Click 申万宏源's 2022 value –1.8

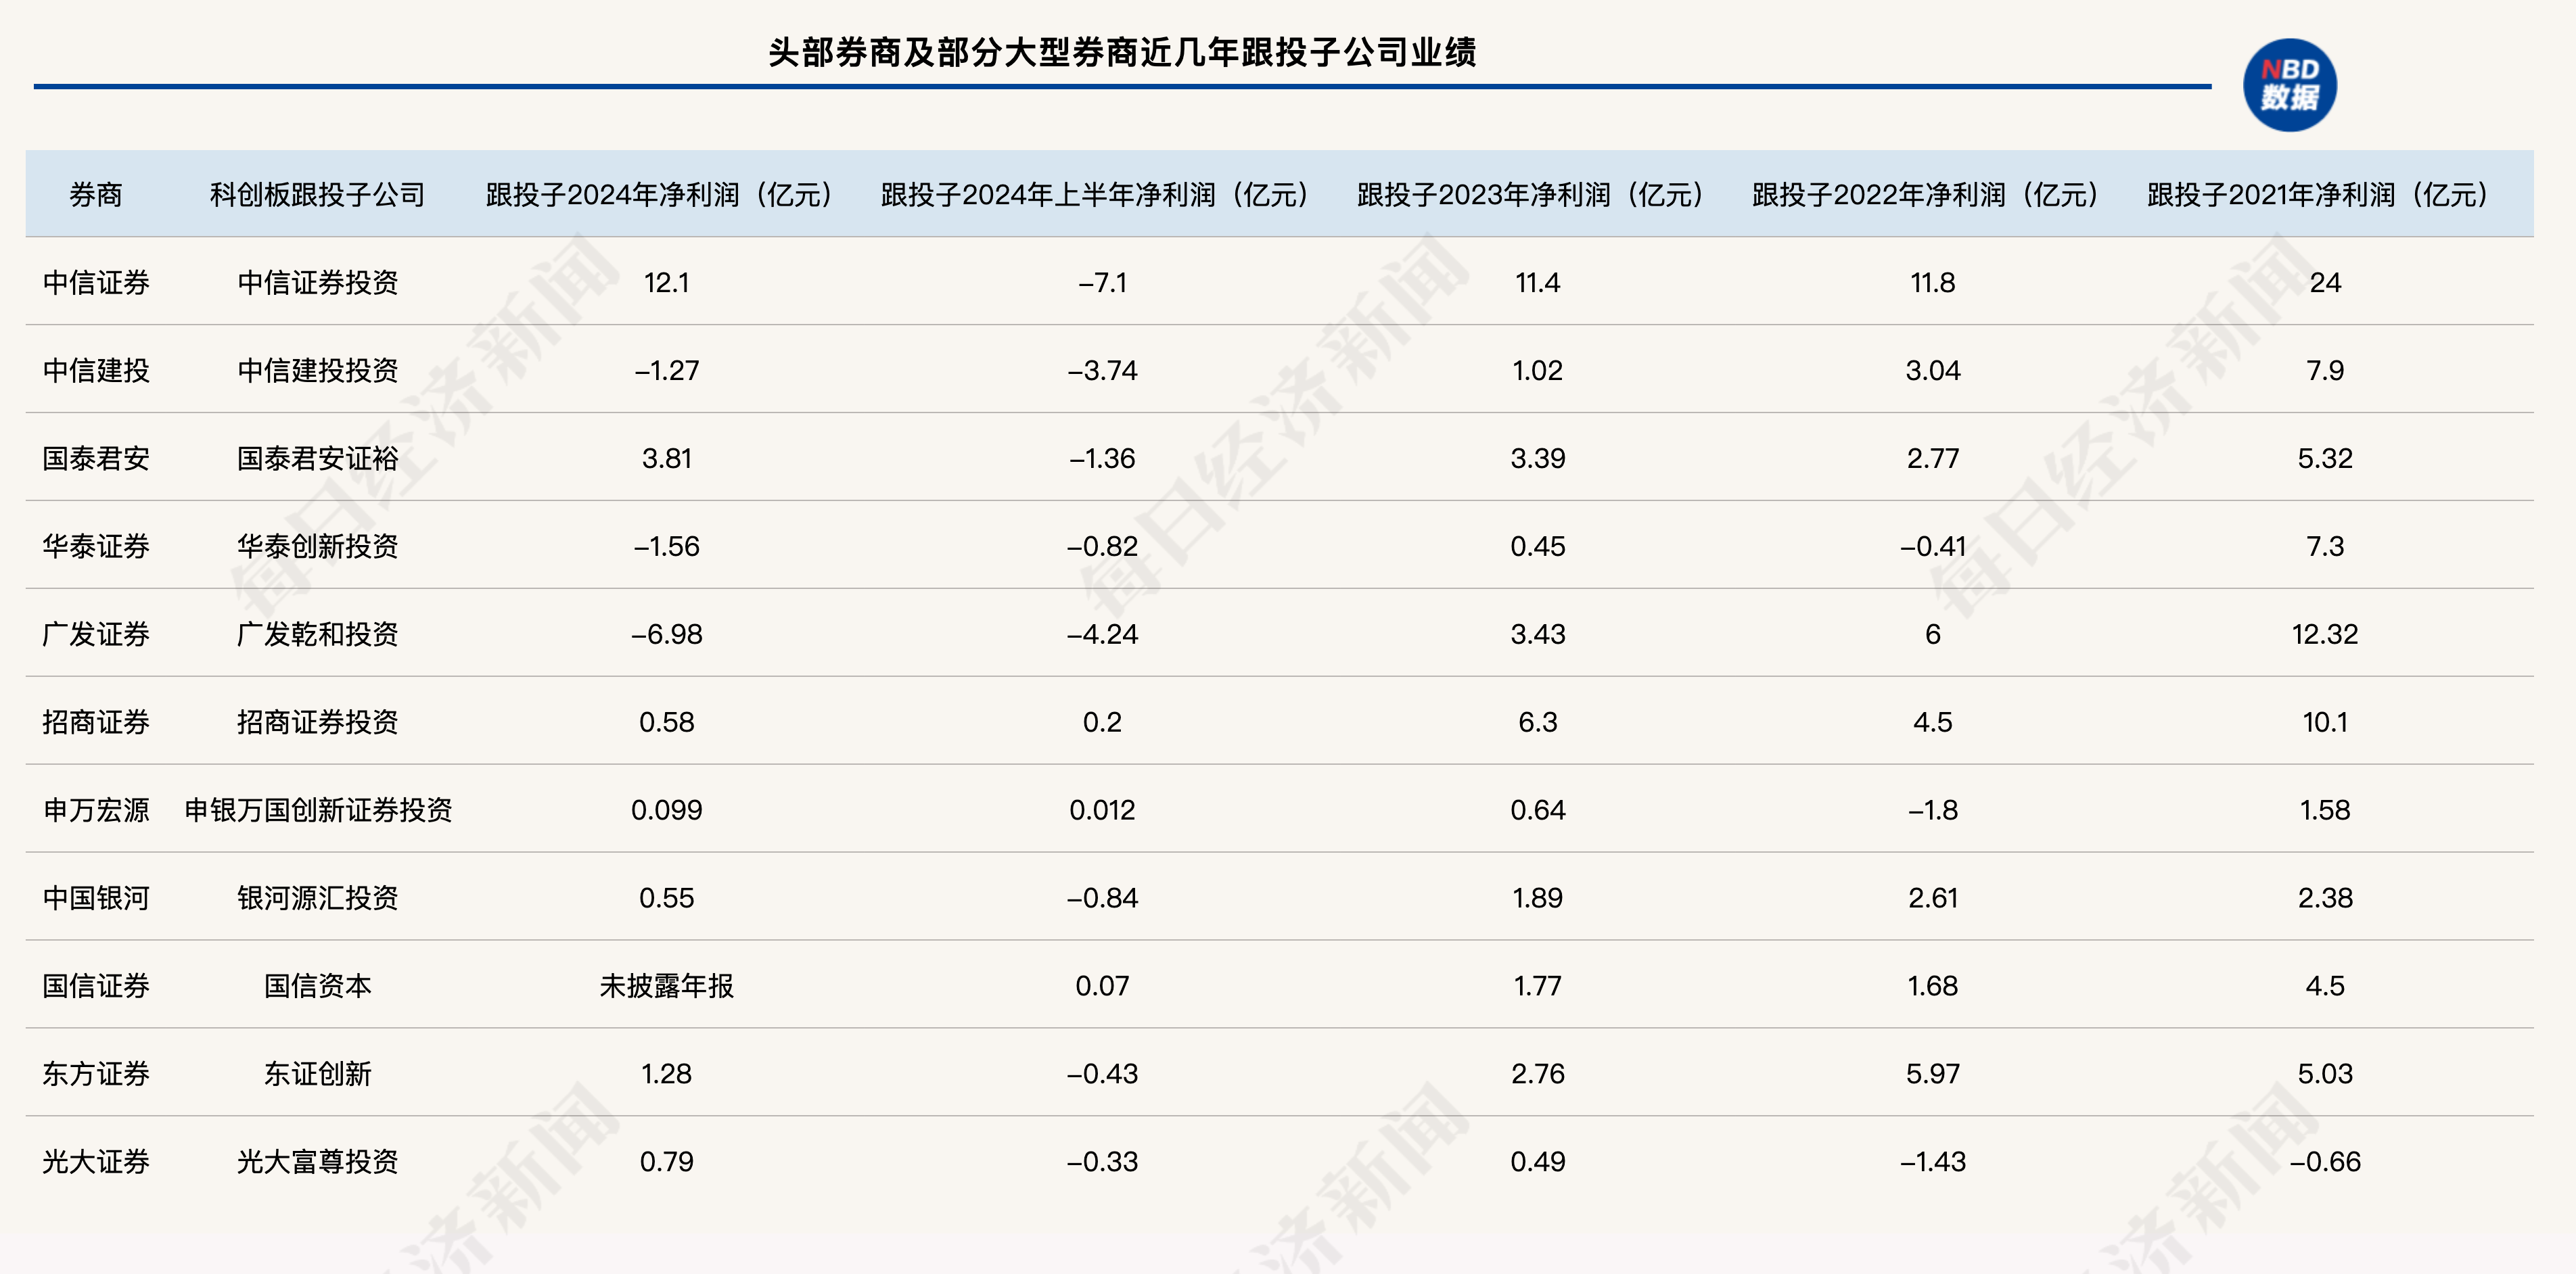[1933, 810]
